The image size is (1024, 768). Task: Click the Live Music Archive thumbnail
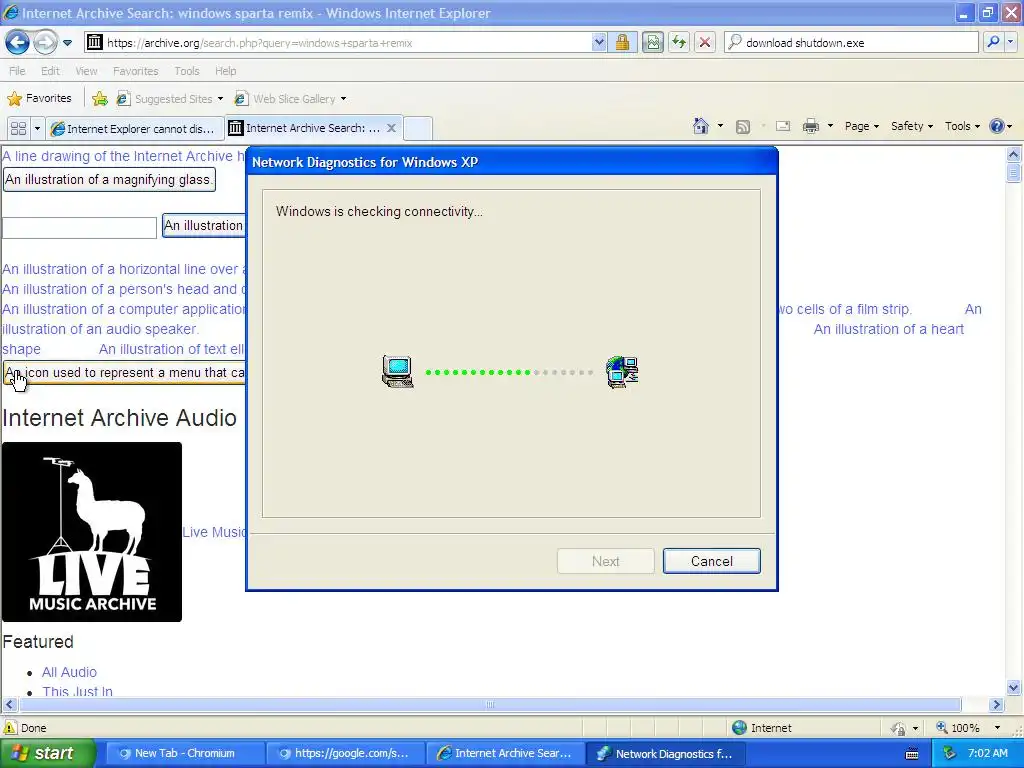pyautogui.click(x=91, y=532)
